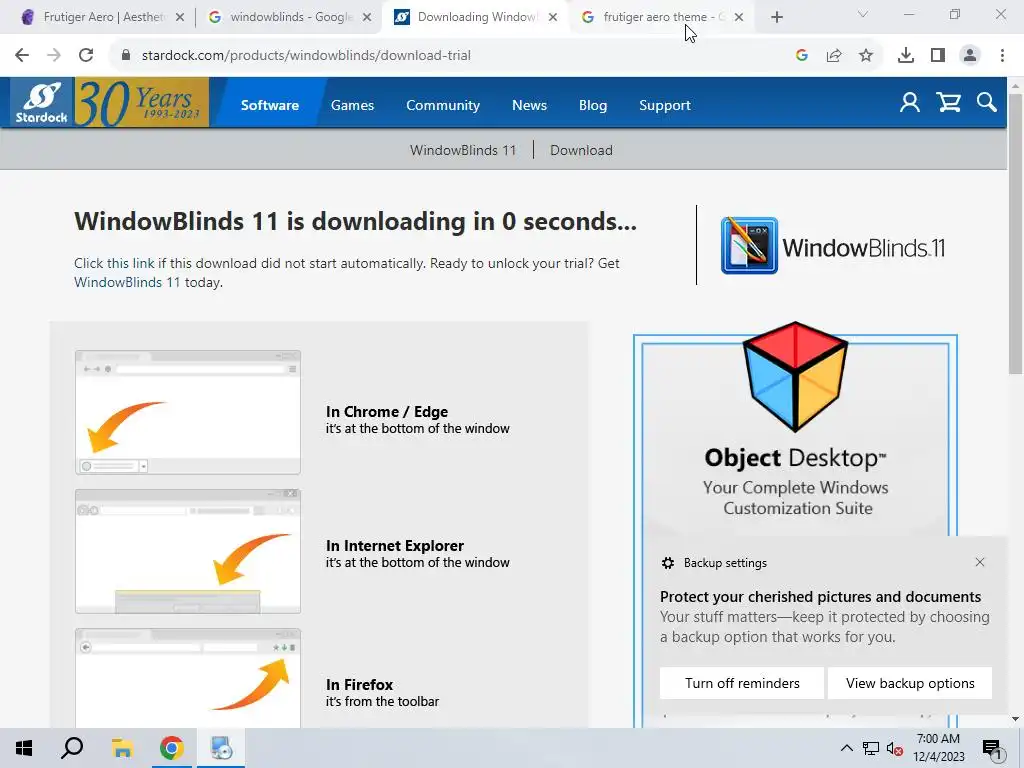Click Turn off reminders button
The height and width of the screenshot is (768, 1024).
coord(742,683)
